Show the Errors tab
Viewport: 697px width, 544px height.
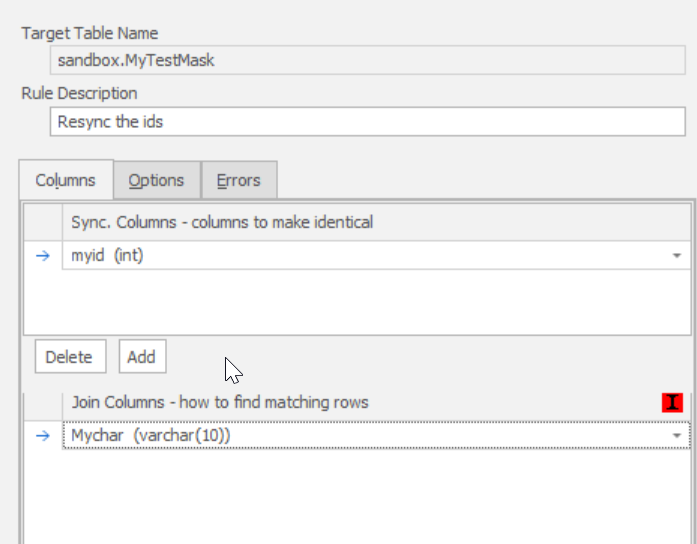click(x=238, y=181)
